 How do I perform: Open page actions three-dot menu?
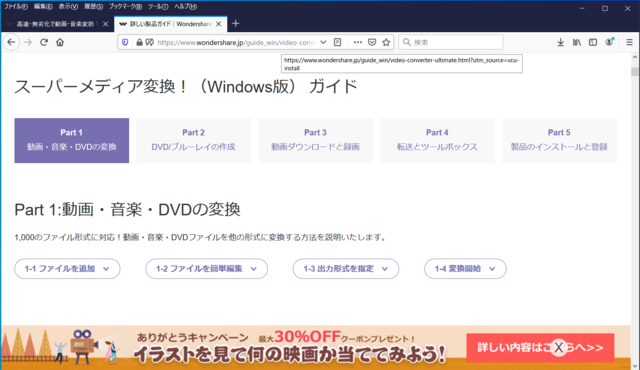point(358,42)
